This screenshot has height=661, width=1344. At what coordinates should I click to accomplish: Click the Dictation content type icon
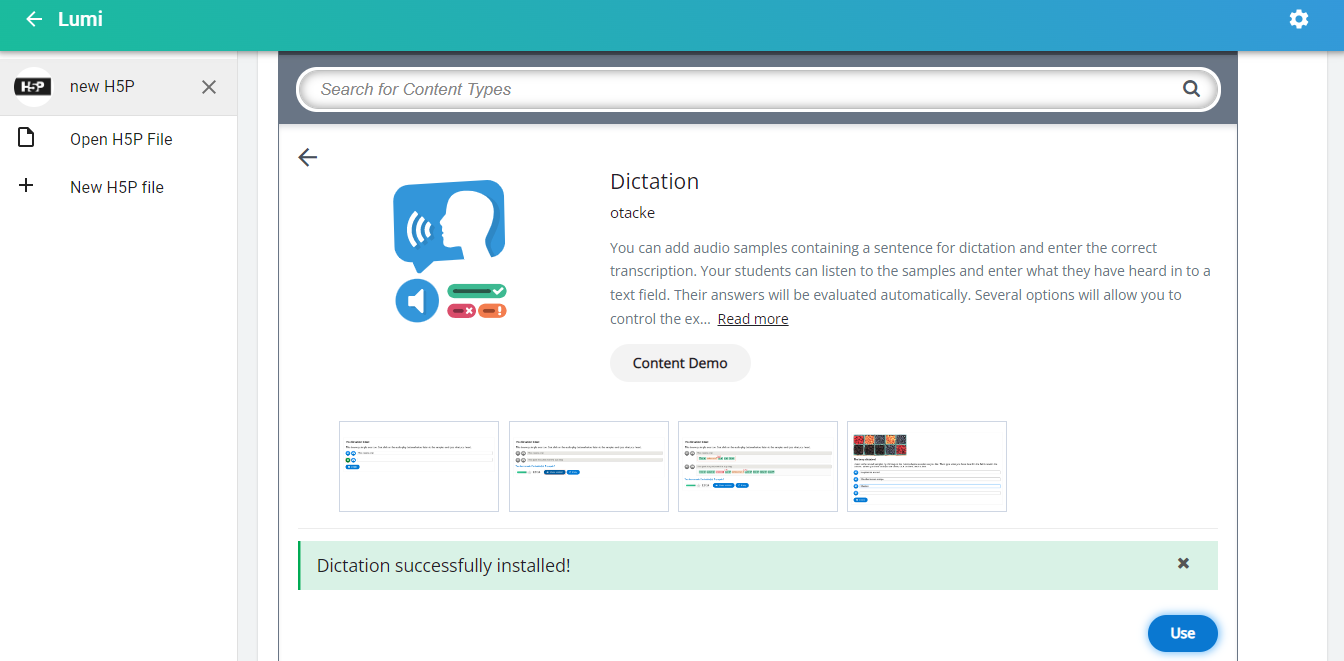coord(449,250)
